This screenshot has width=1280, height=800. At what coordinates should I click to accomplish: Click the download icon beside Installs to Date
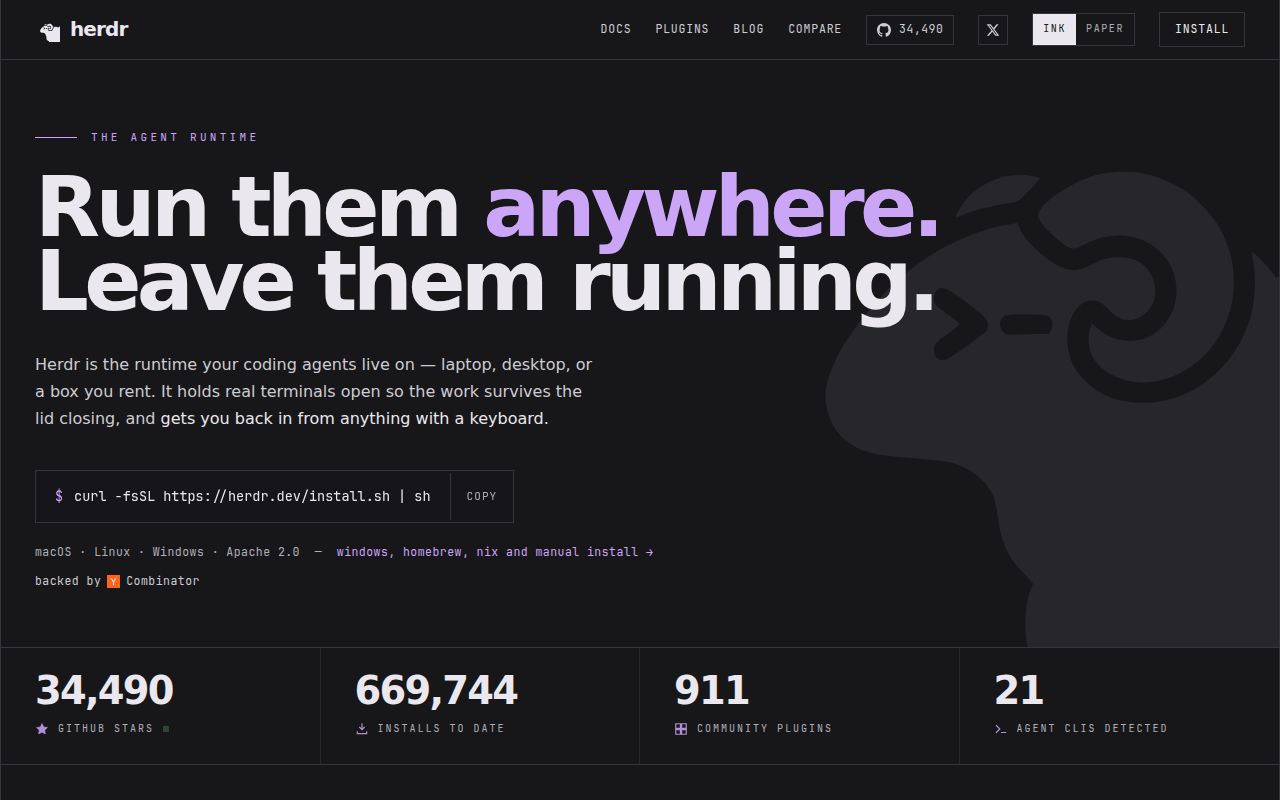(x=362, y=729)
